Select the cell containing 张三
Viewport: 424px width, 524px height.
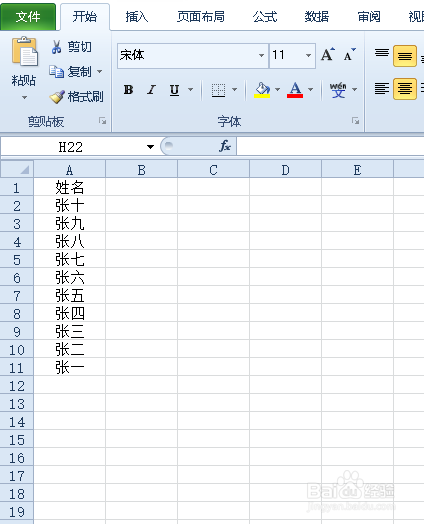pos(69,332)
